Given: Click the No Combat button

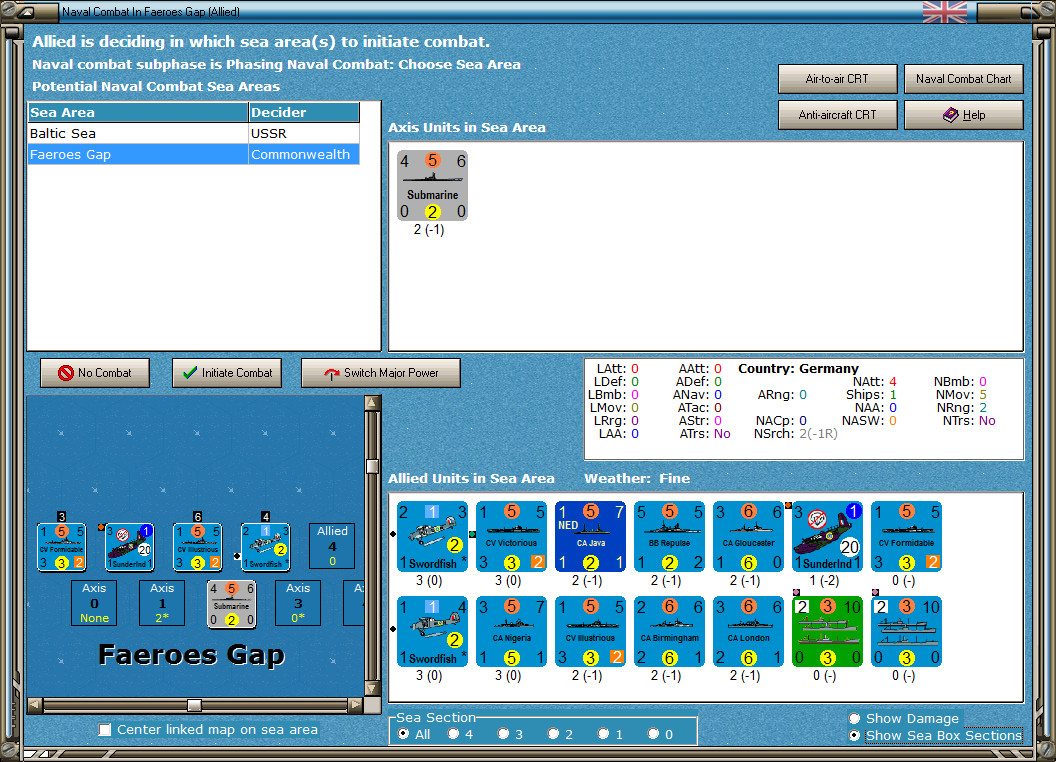Looking at the screenshot, I should [x=95, y=373].
